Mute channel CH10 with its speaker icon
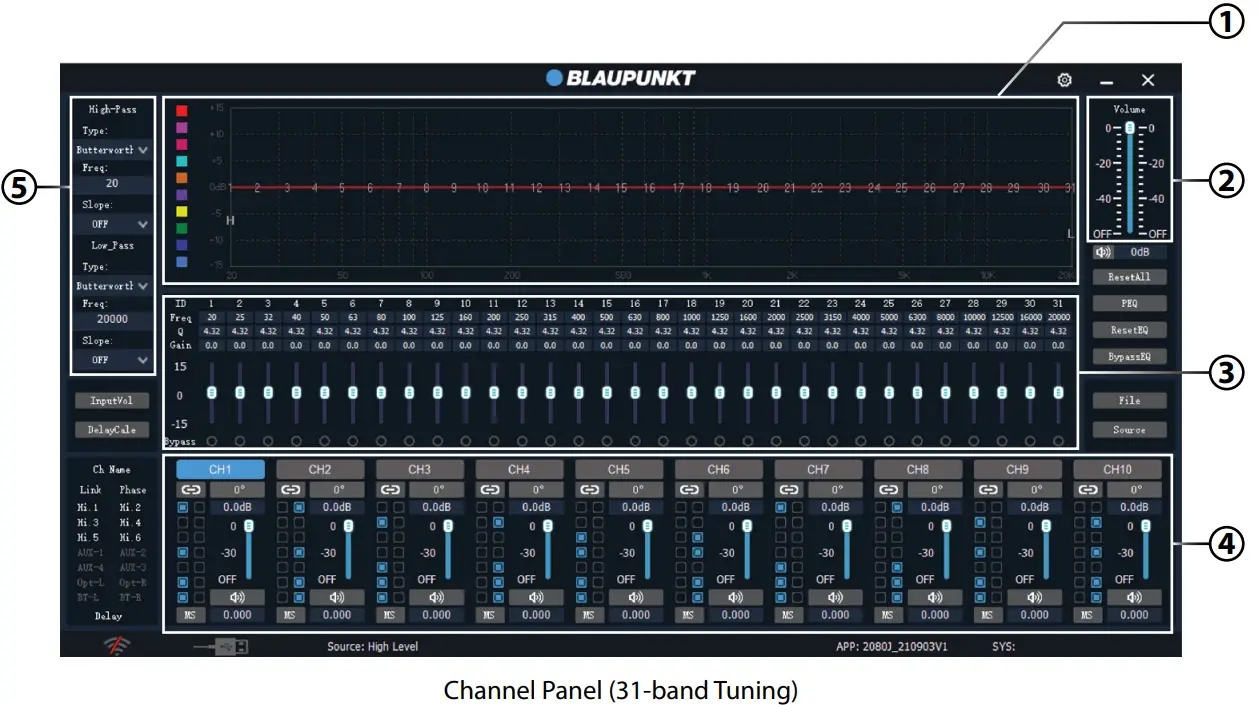1259x705 pixels. 1134,597
